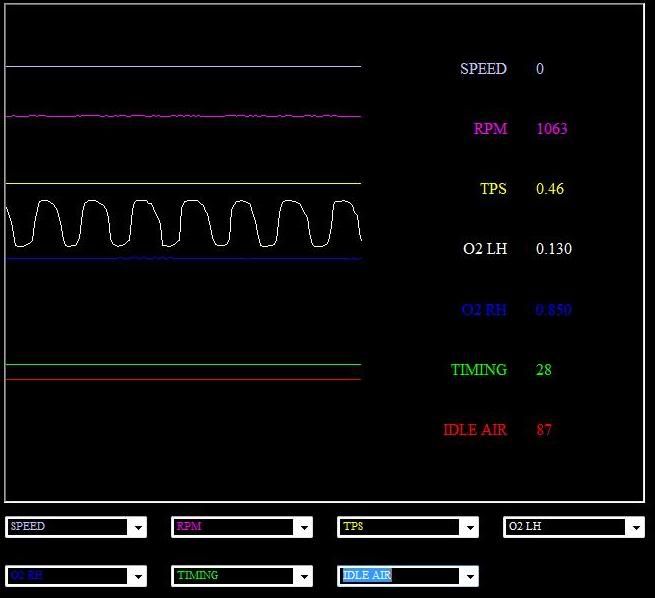Select the IDLE AIR value 87
Viewport: 655px width, 598px height.
click(x=544, y=430)
